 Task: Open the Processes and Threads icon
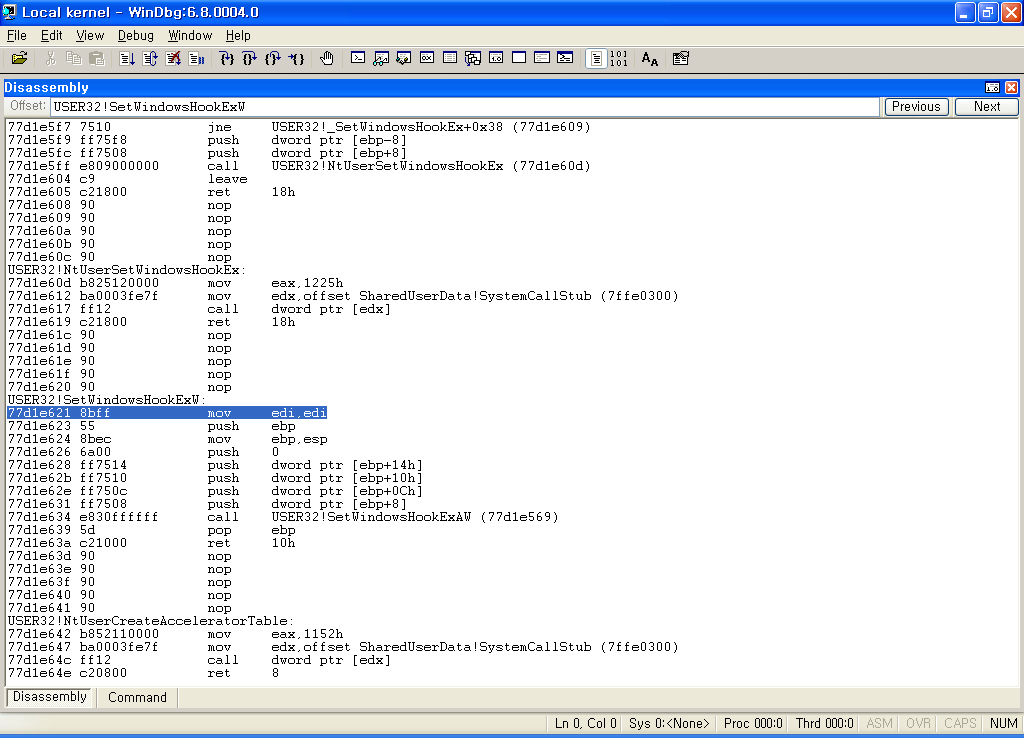pos(542,59)
